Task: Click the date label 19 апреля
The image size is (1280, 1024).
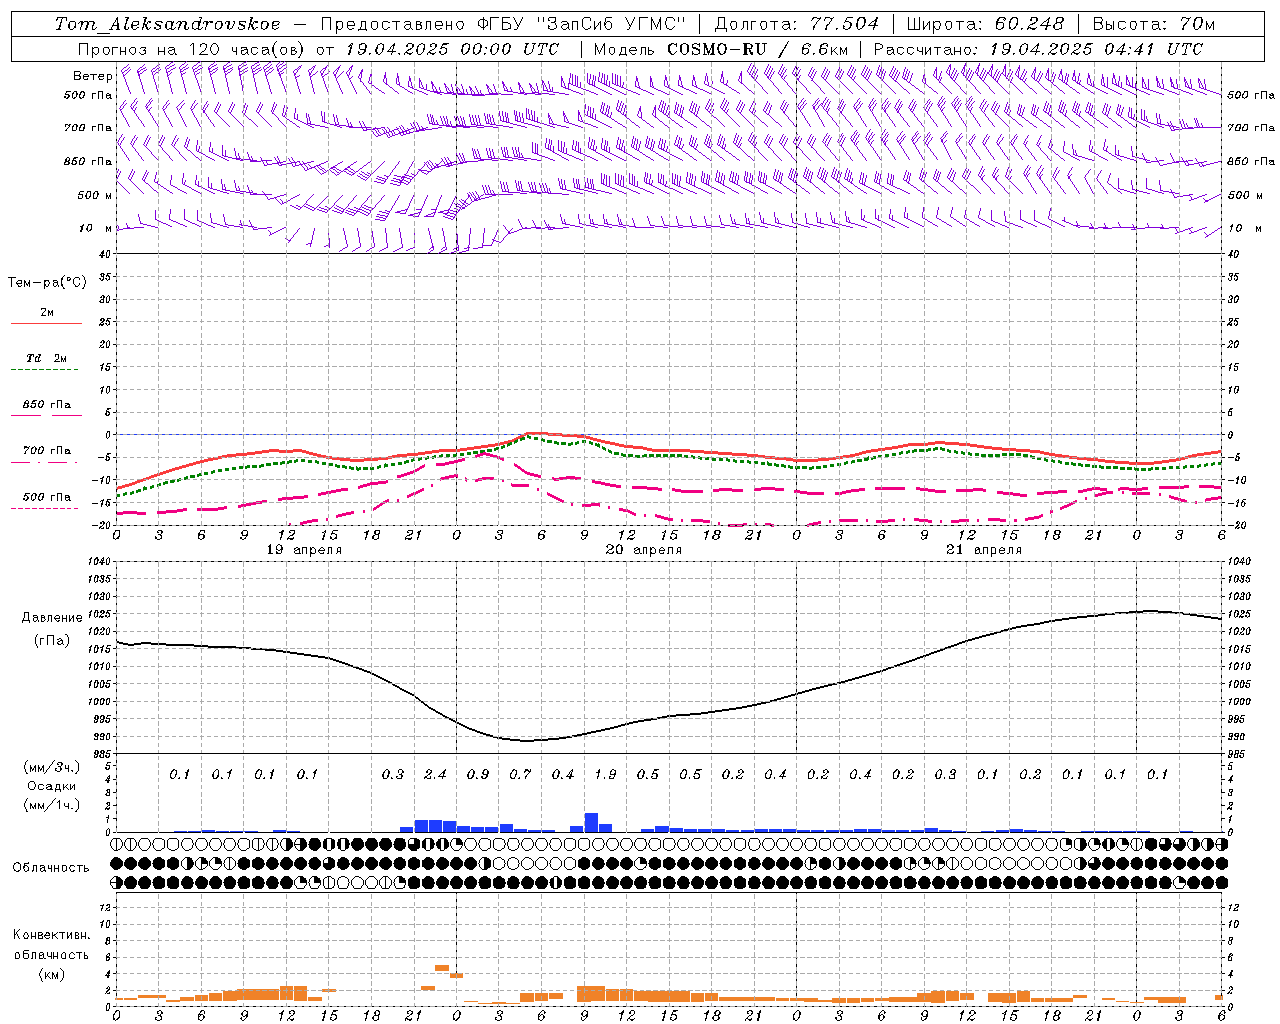Action: pos(304,550)
